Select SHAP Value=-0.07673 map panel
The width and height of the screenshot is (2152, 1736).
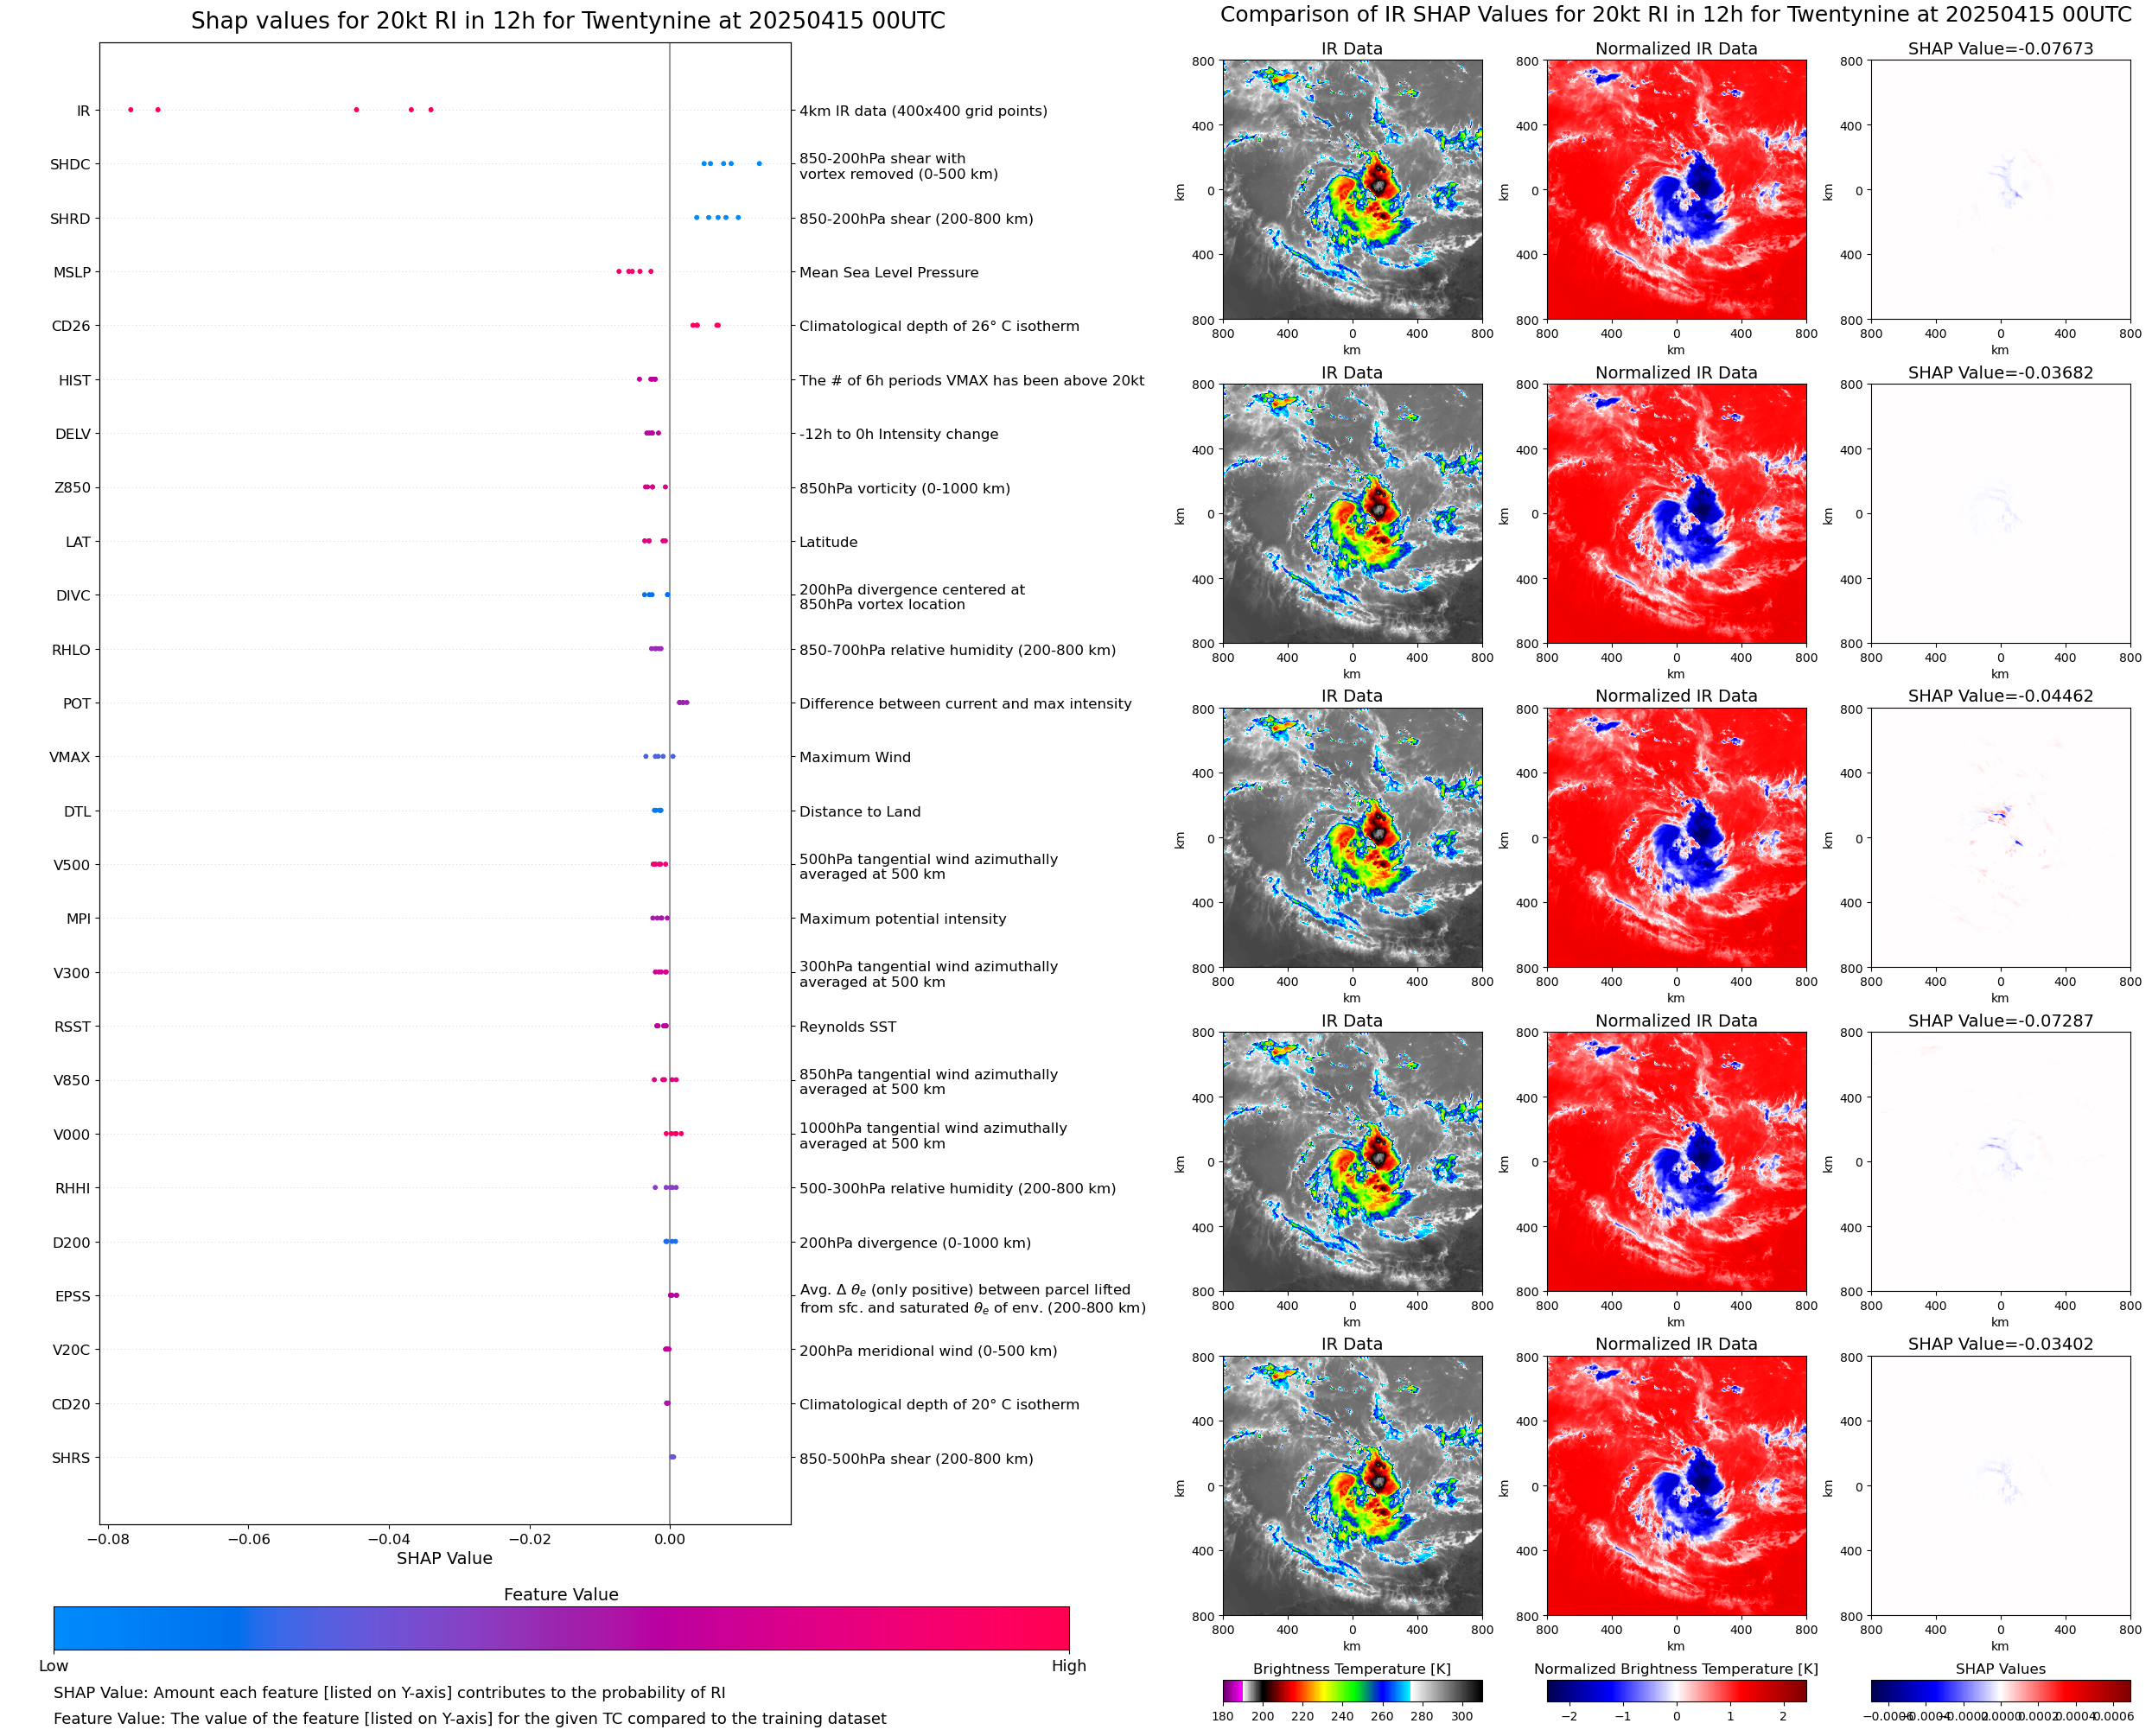(1999, 190)
